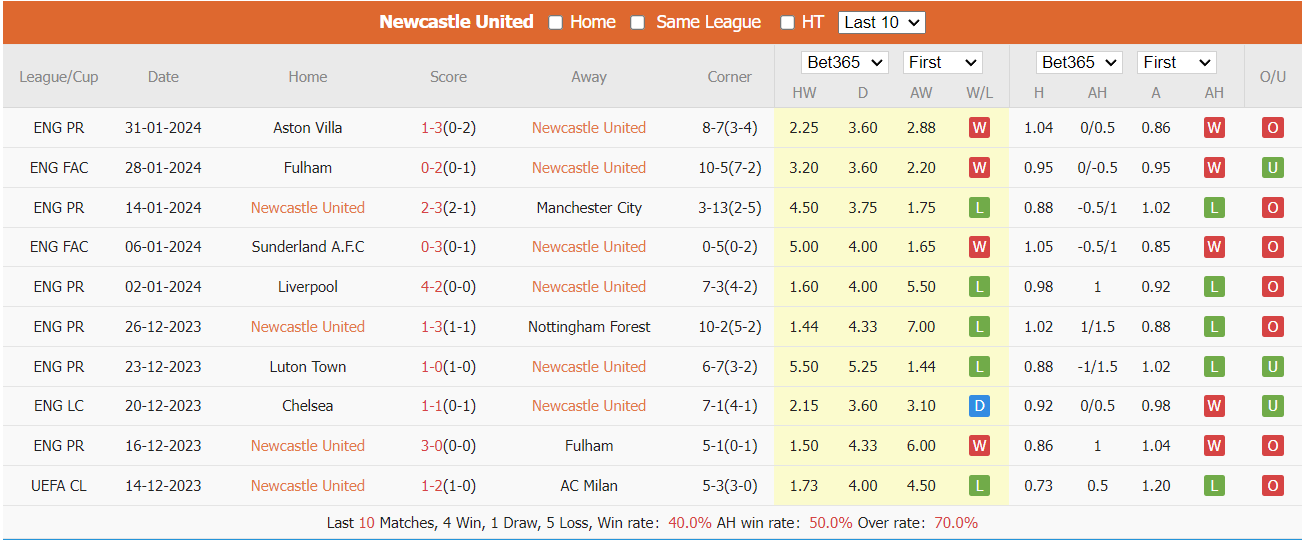
Task: Check the HT checkbox
Action: coord(787,23)
